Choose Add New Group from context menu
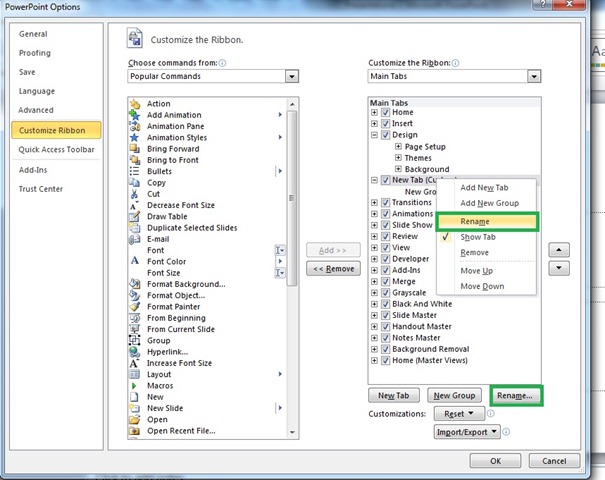Image resolution: width=605 pixels, height=480 pixels. [486, 203]
